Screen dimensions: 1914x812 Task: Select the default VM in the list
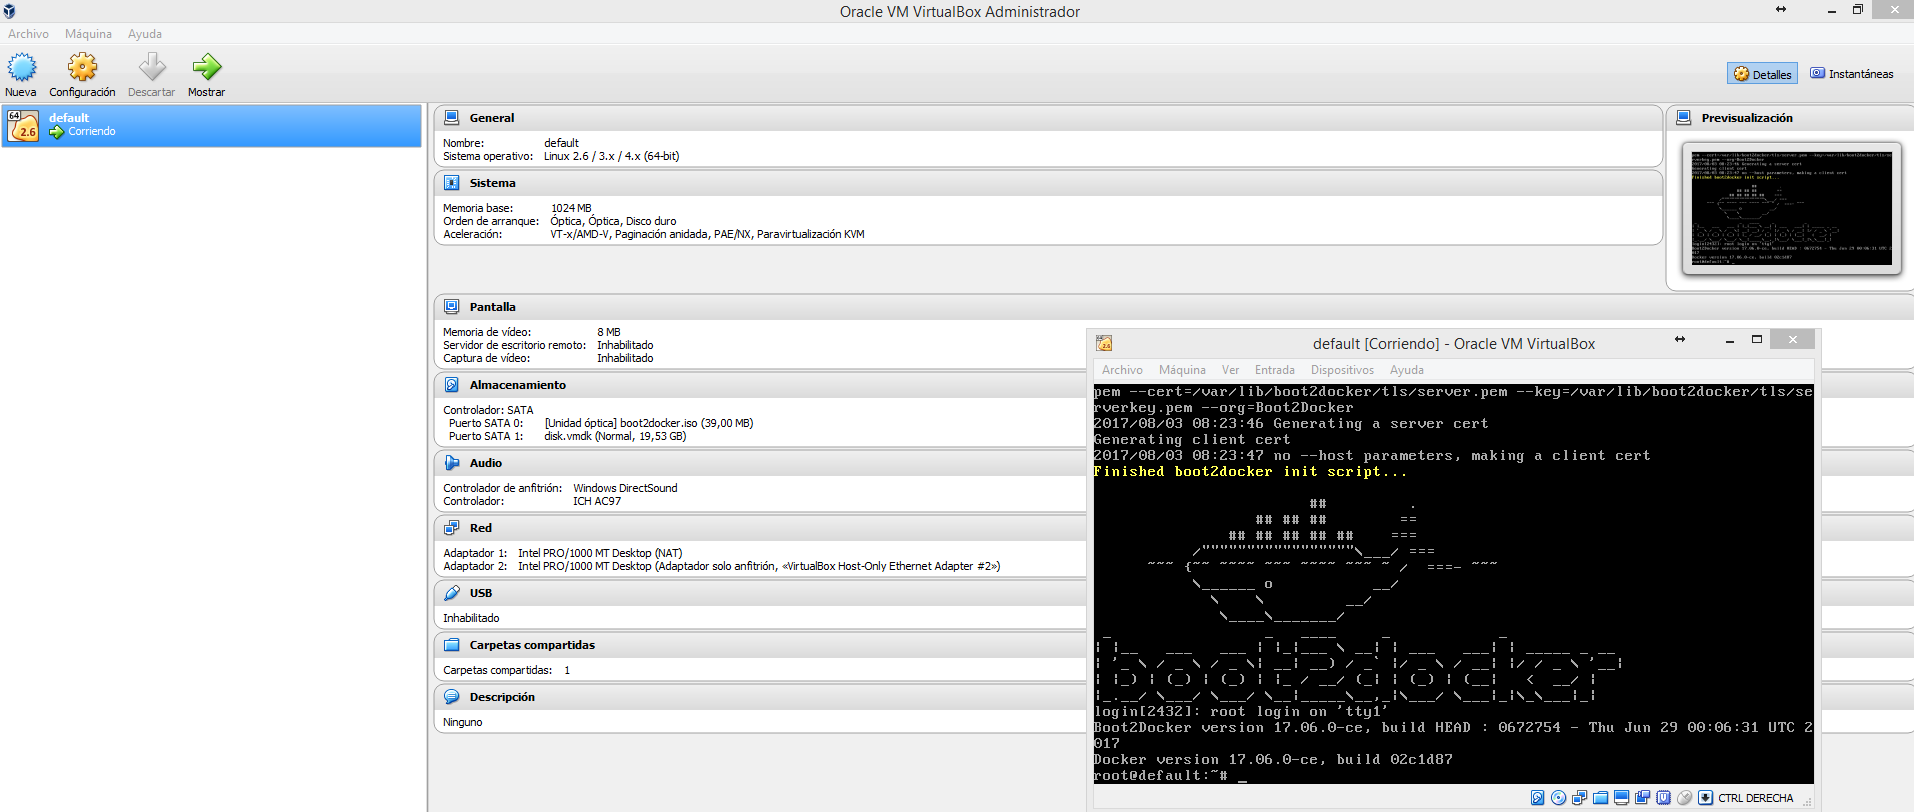[x=212, y=125]
